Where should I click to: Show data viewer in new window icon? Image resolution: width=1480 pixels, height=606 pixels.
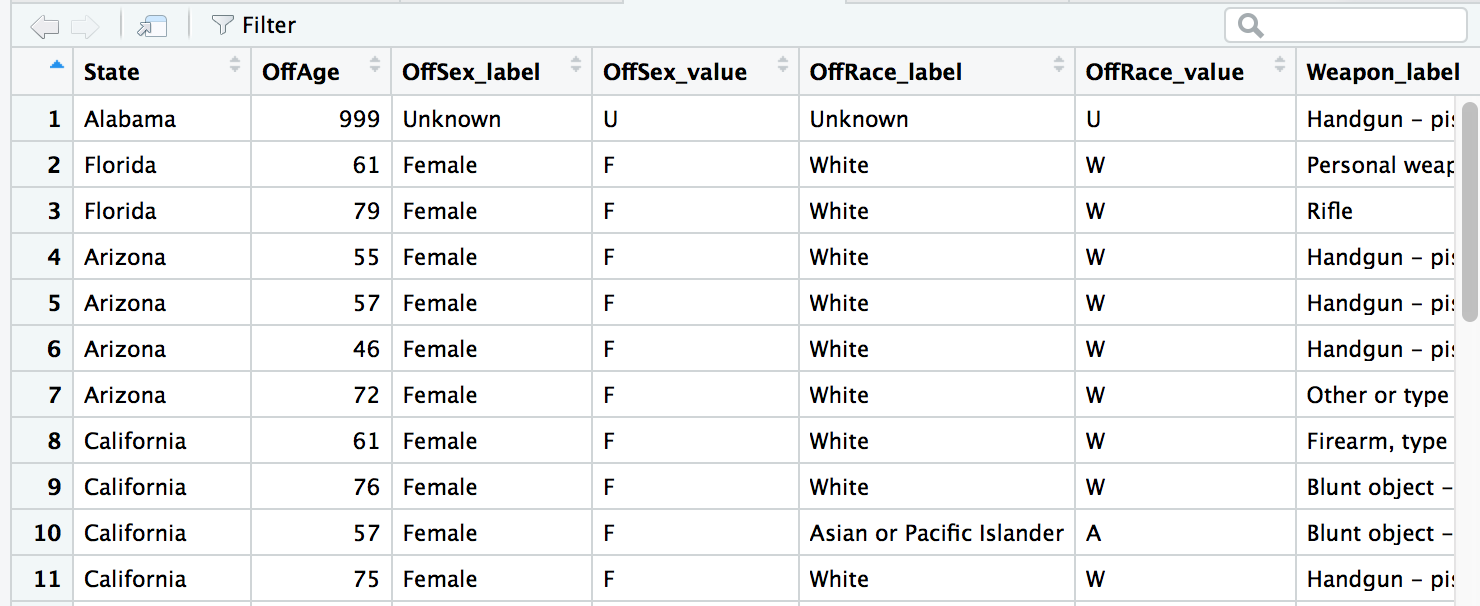[152, 25]
